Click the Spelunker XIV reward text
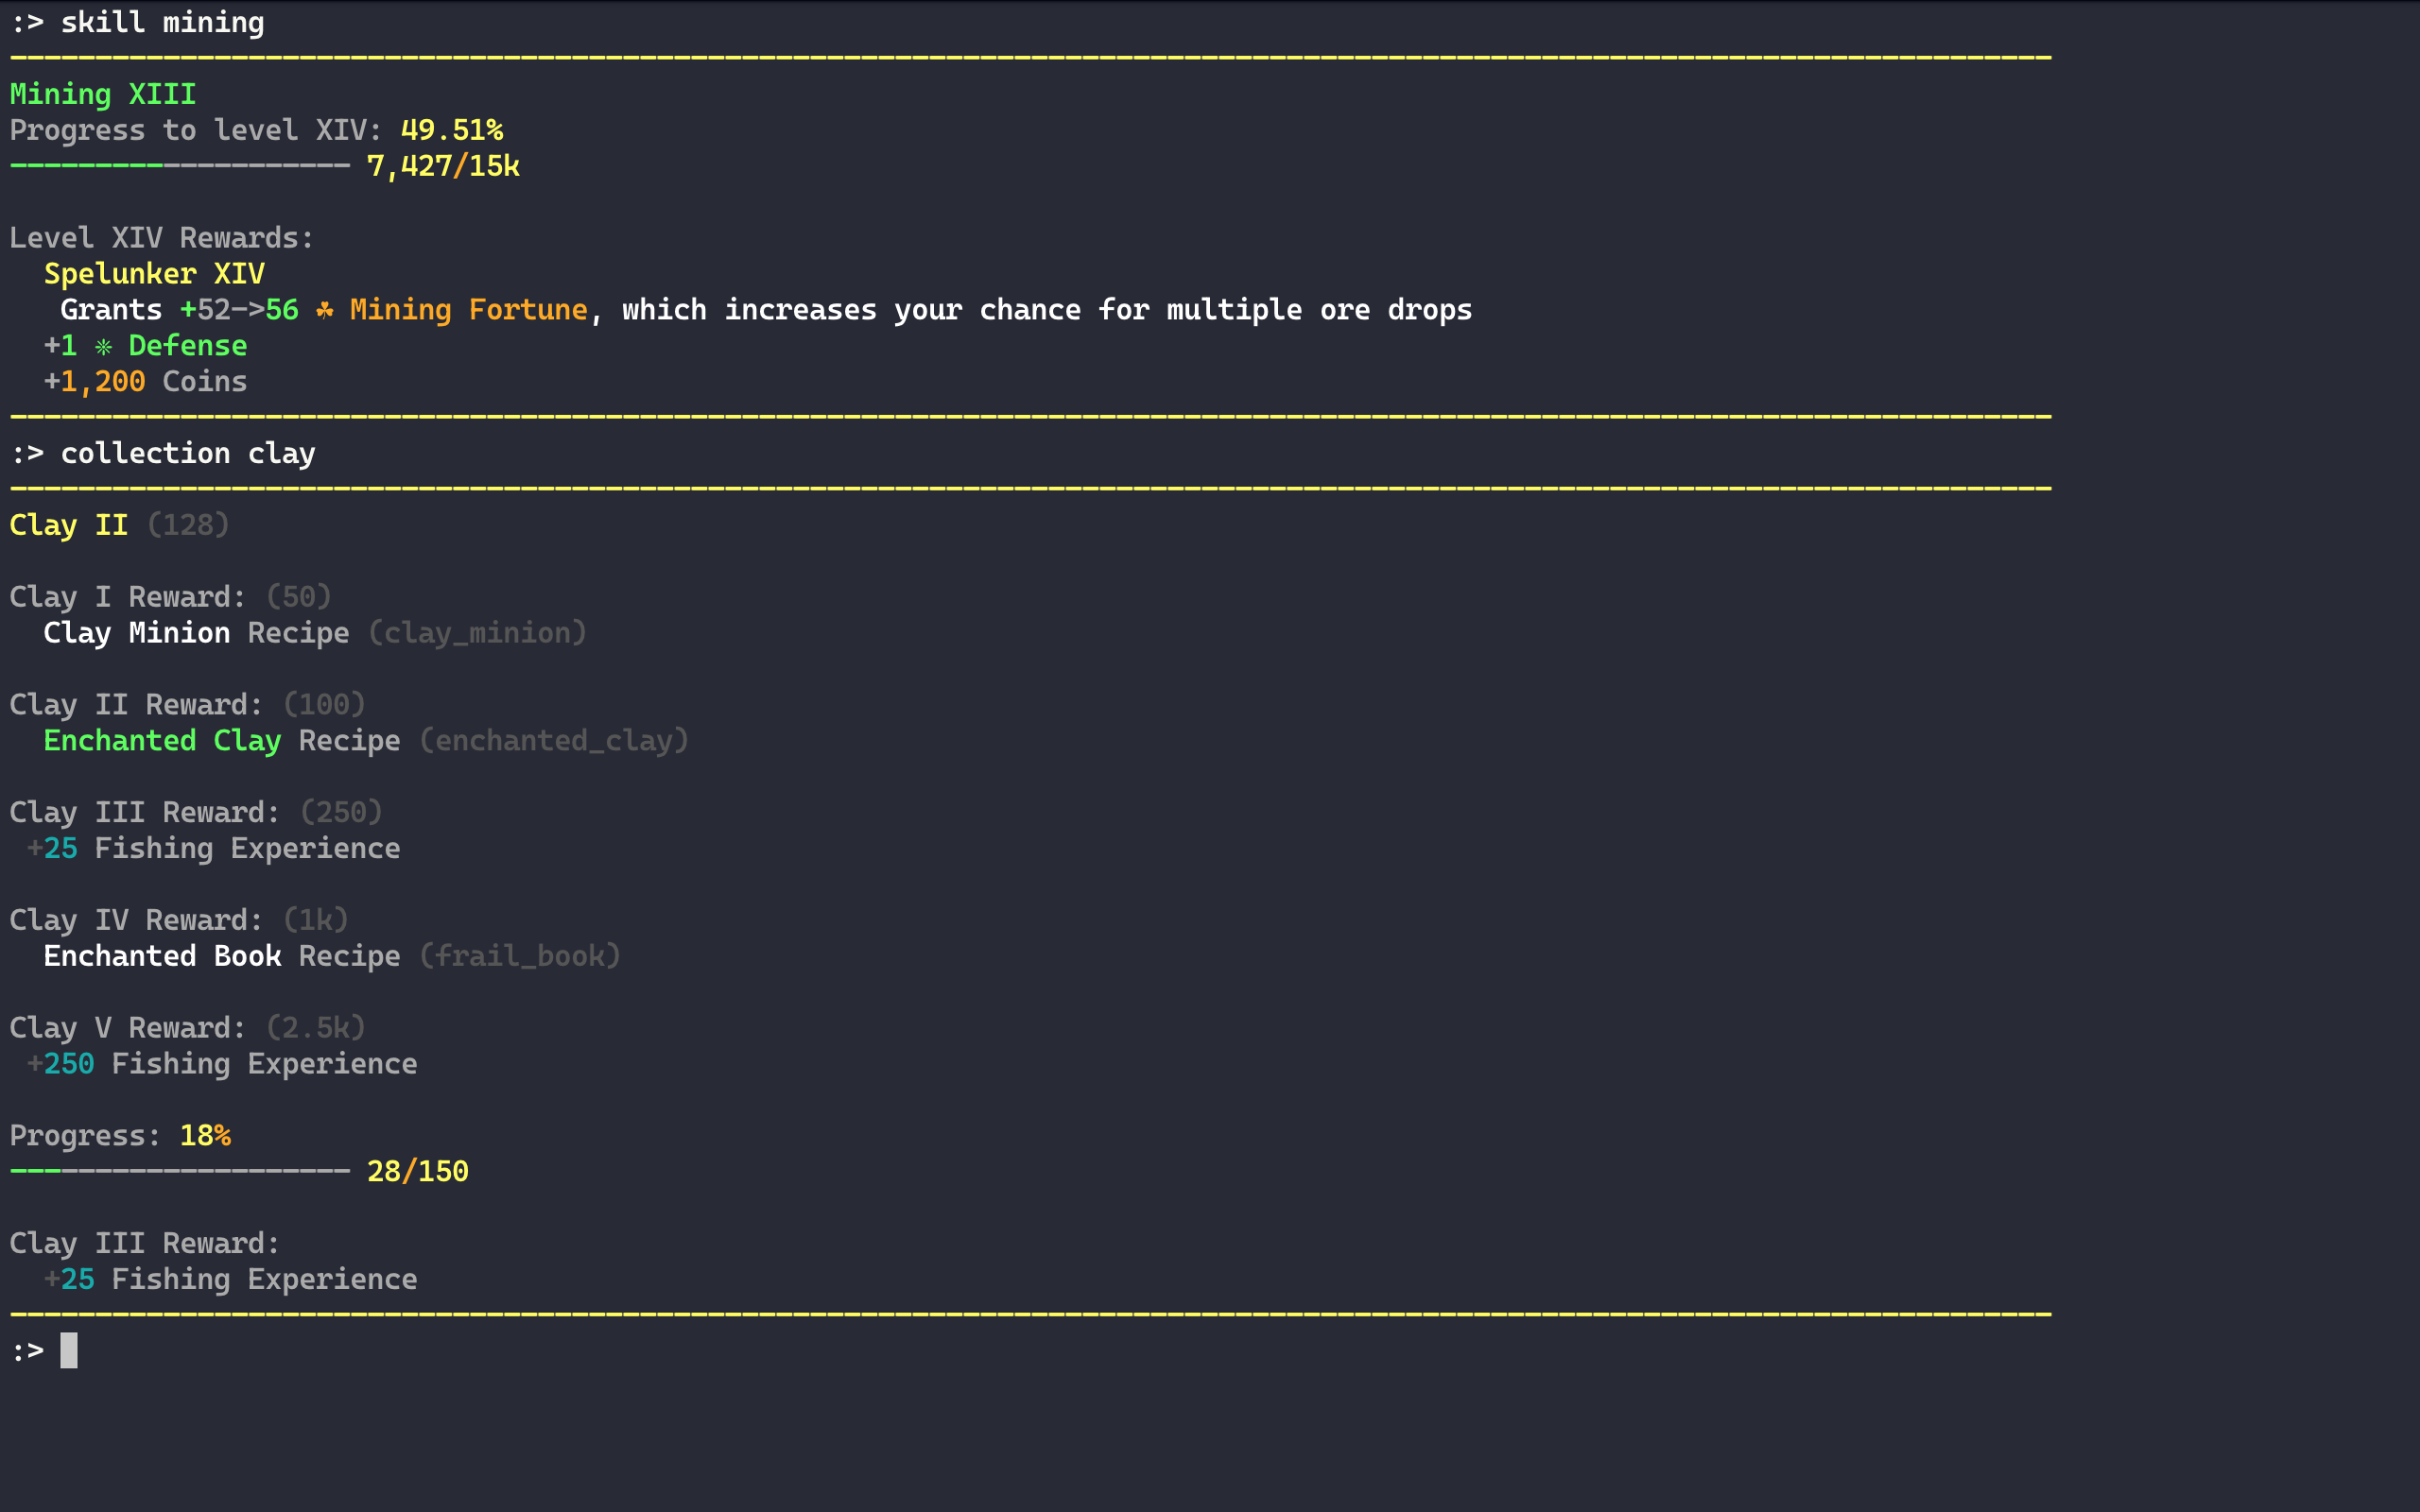Image resolution: width=2420 pixels, height=1512 pixels. point(154,273)
